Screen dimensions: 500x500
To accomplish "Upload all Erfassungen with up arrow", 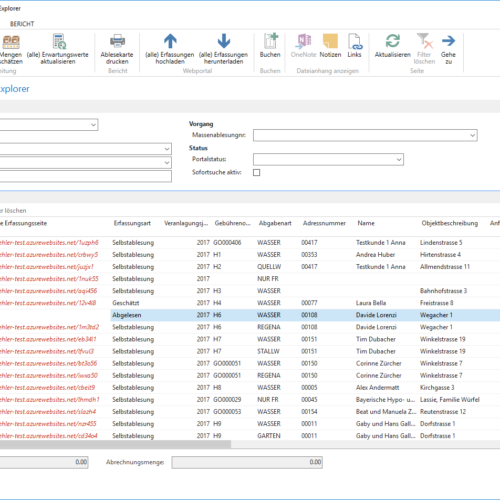I will (x=170, y=41).
